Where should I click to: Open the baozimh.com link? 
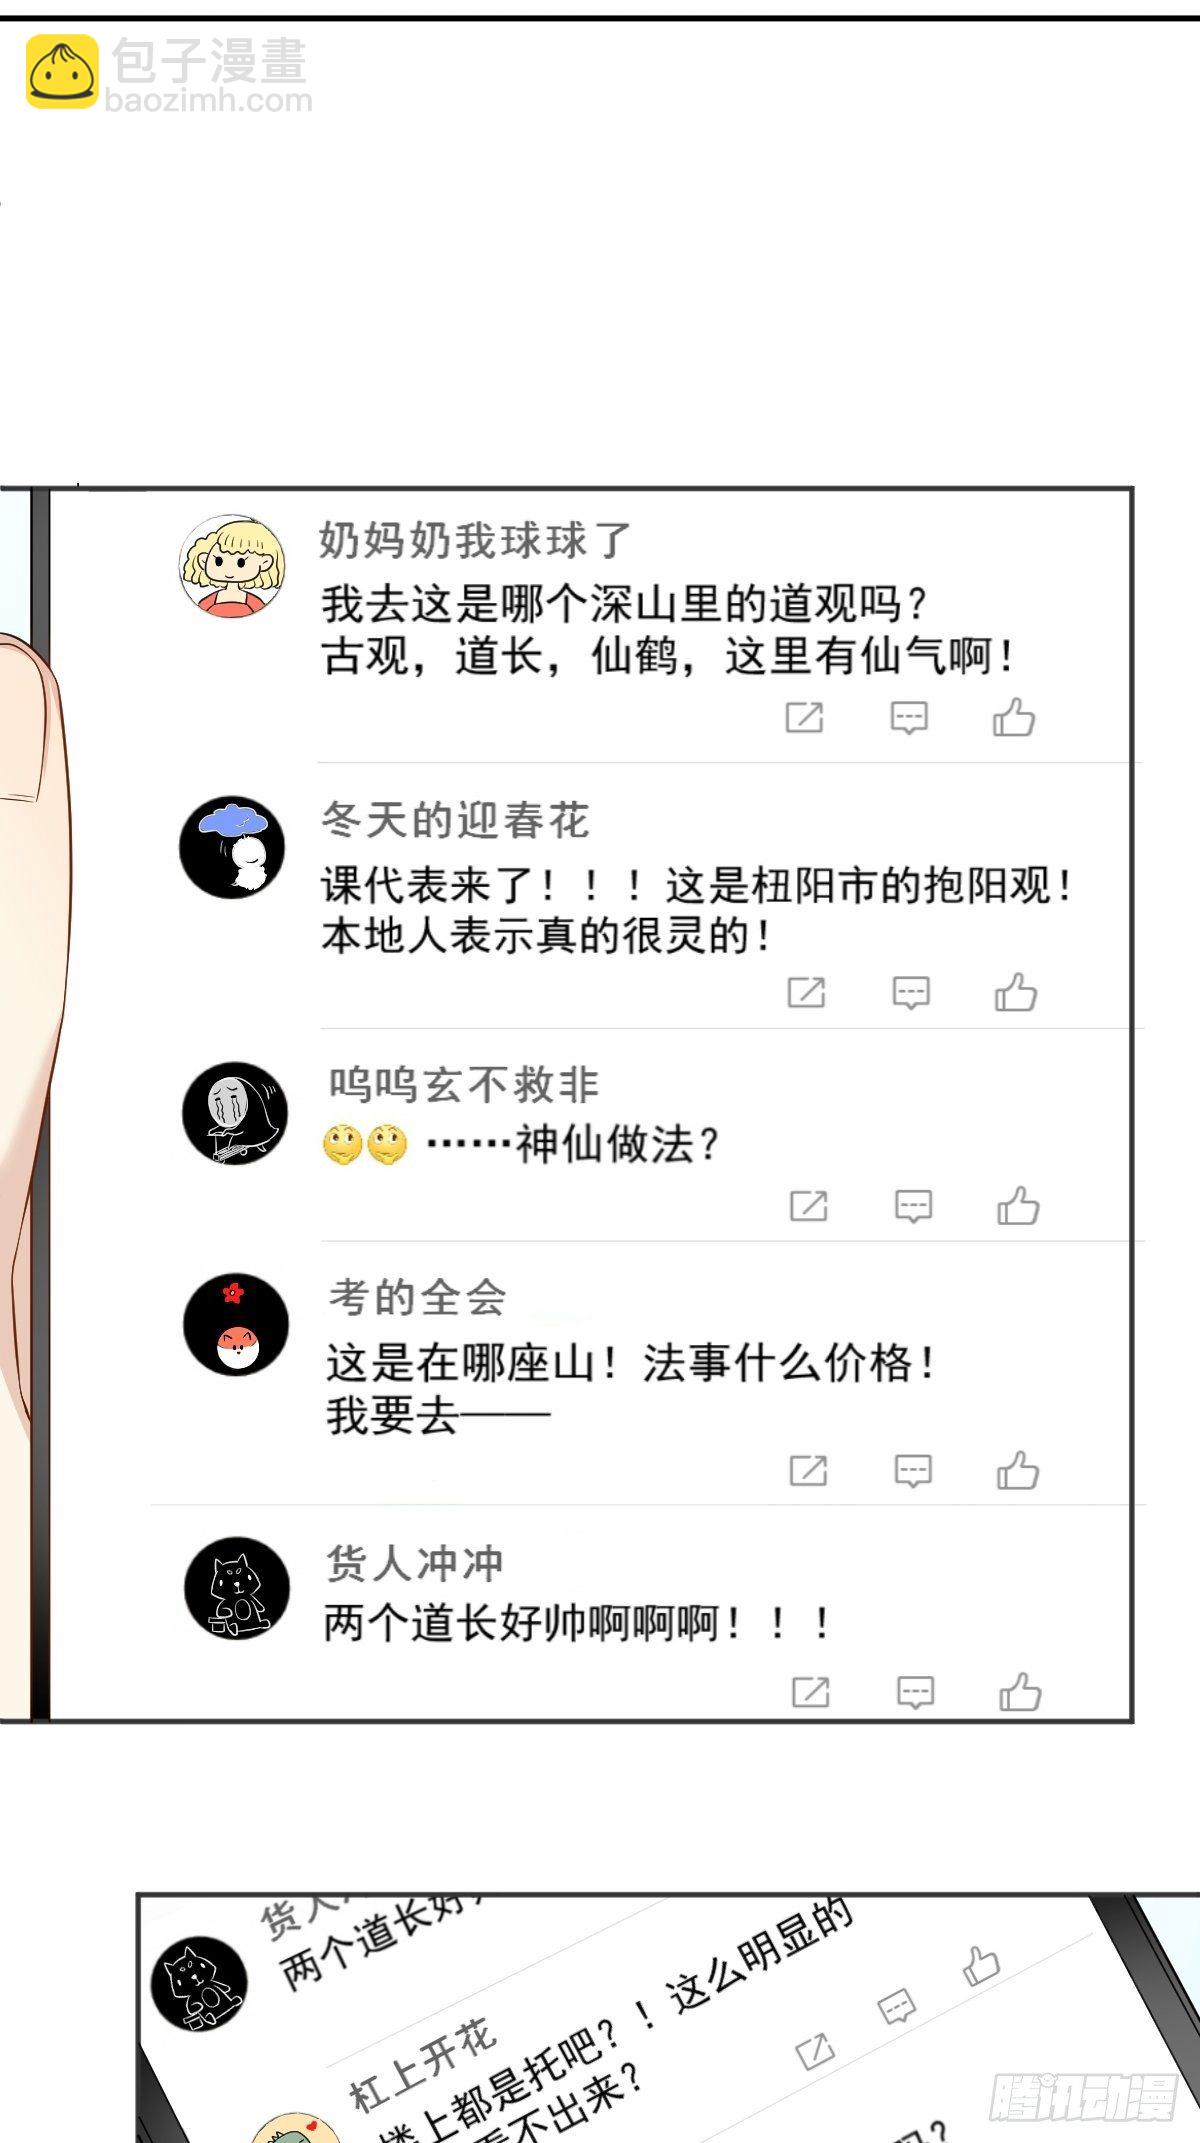point(208,100)
